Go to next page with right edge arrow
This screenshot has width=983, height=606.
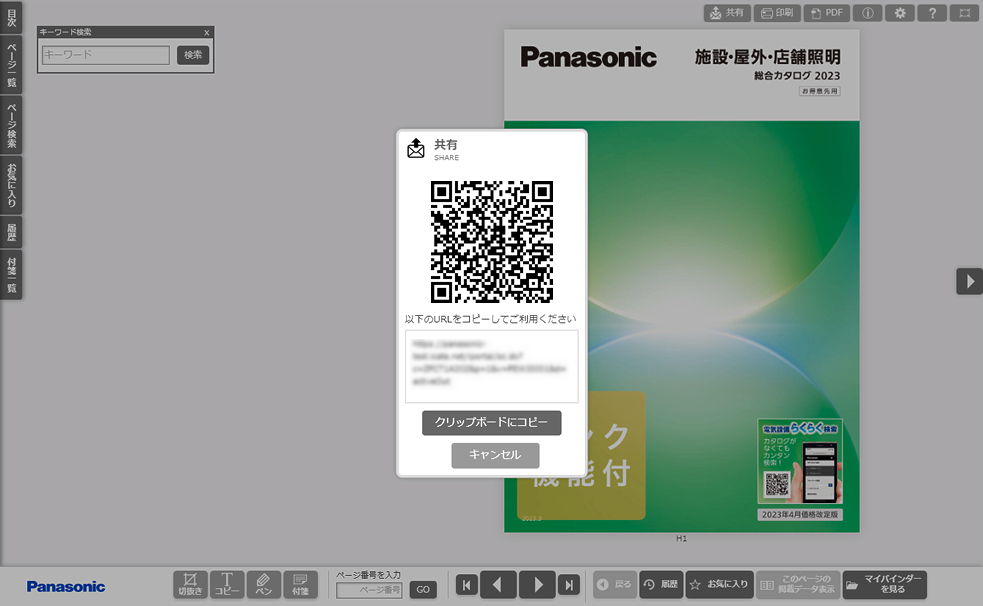point(969,281)
